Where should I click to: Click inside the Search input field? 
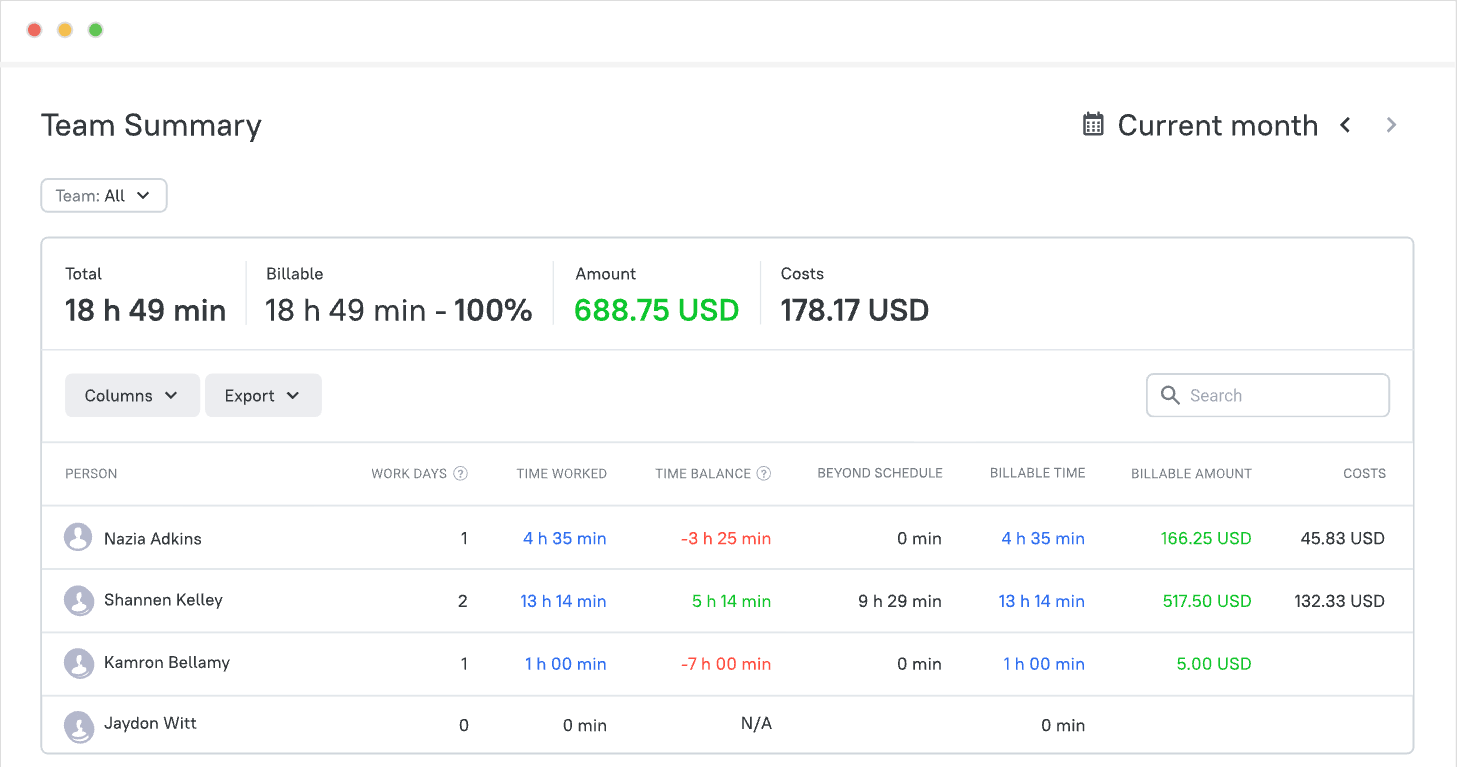[x=1268, y=395]
